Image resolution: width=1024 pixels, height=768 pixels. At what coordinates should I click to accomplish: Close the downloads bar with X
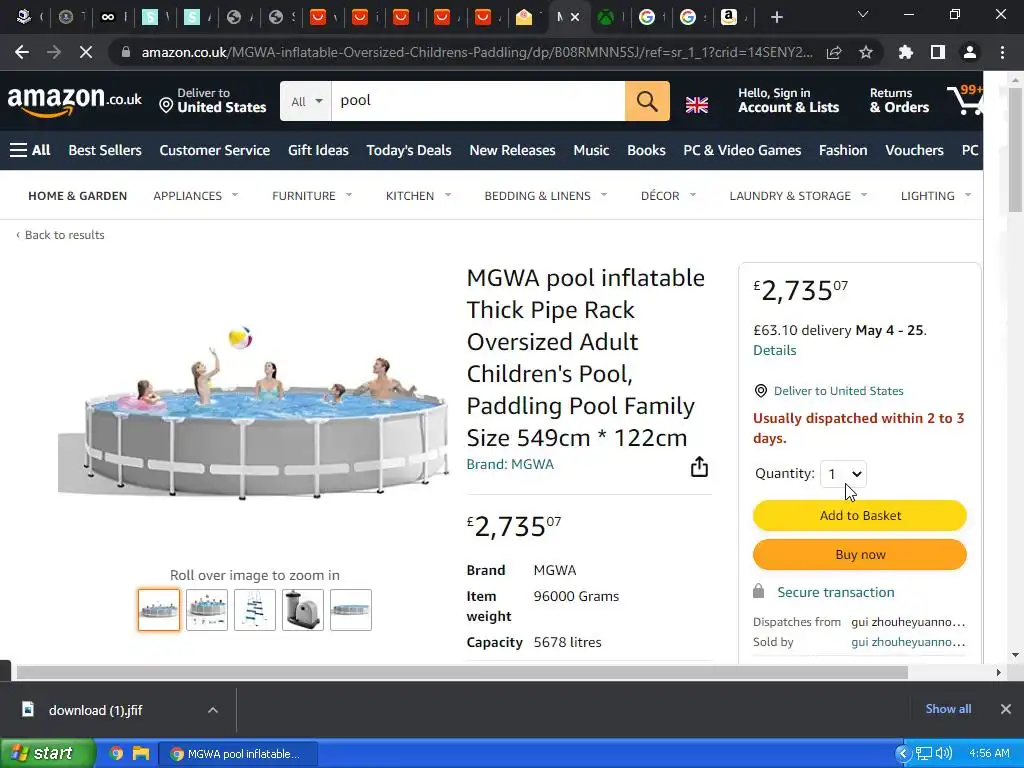point(1006,709)
